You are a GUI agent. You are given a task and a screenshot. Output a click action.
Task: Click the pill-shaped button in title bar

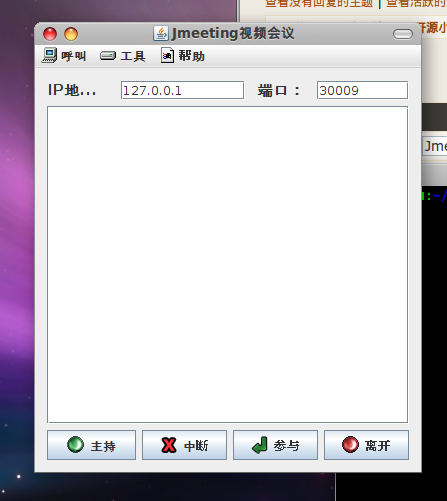pyautogui.click(x=403, y=34)
